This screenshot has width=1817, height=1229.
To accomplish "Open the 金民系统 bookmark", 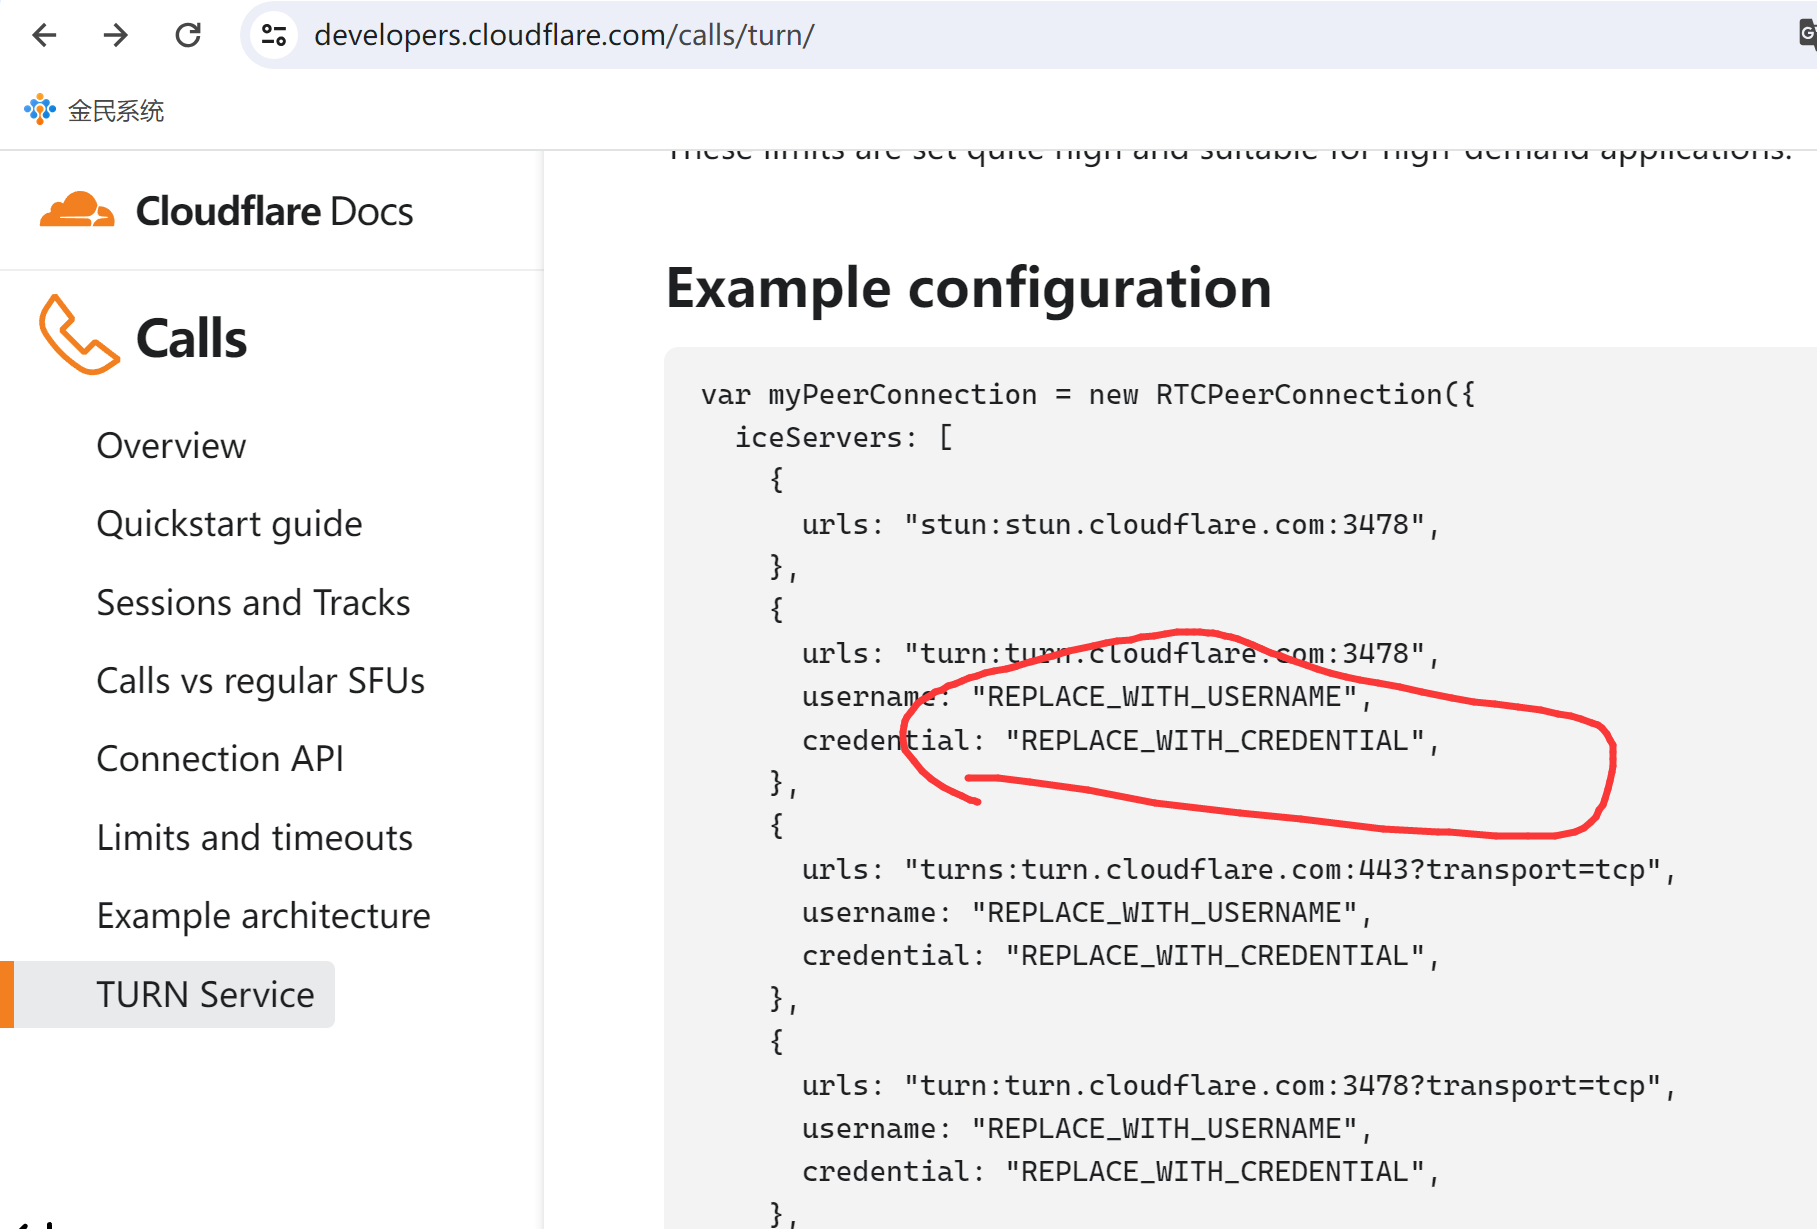I will coord(94,110).
